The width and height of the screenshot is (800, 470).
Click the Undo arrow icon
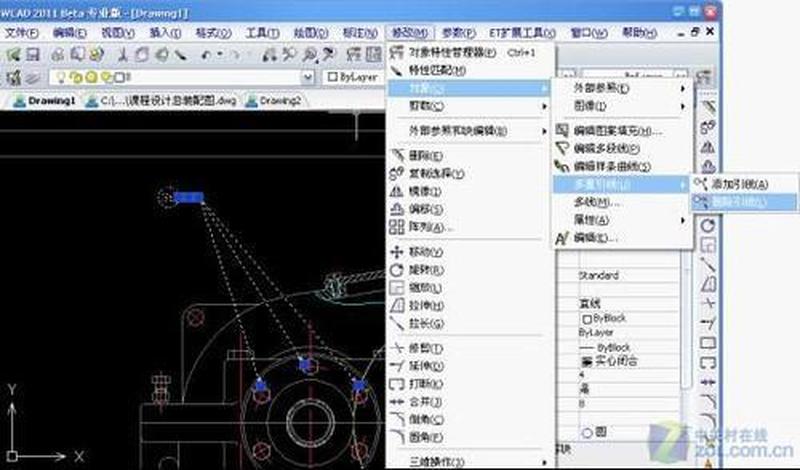(x=205, y=54)
